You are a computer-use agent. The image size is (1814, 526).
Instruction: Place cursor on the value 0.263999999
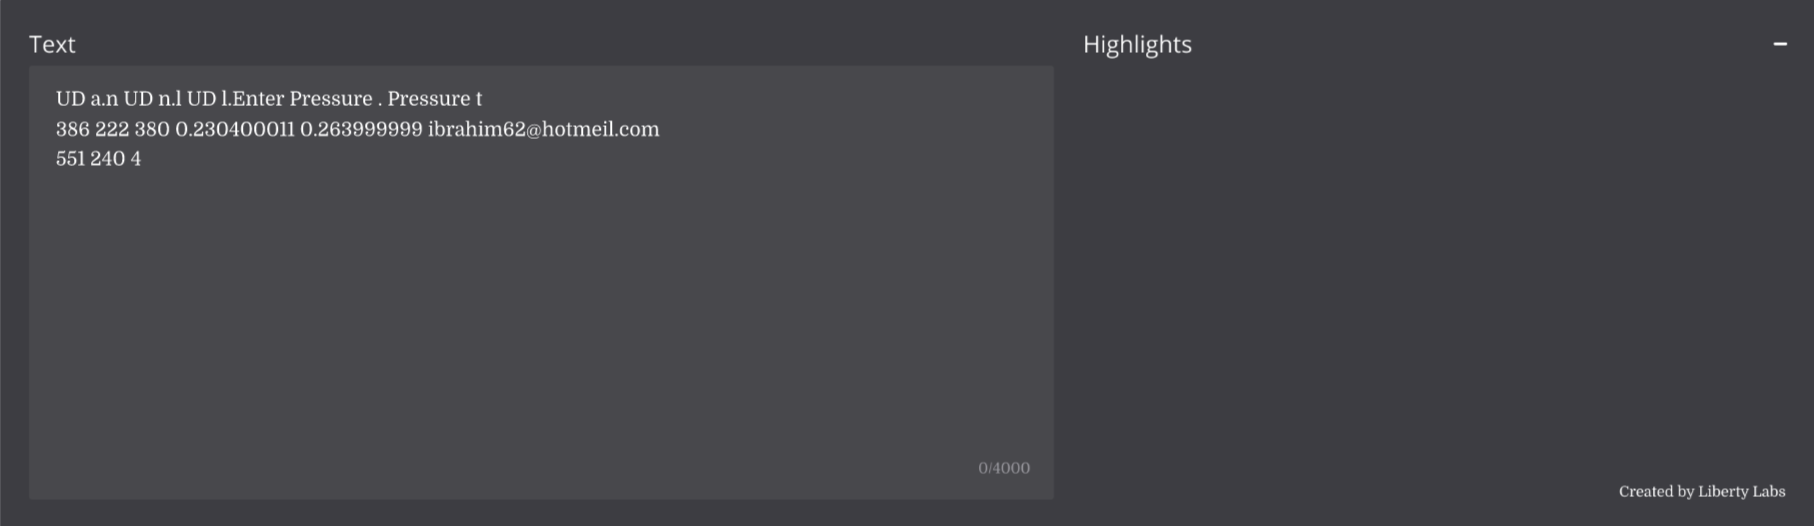pyautogui.click(x=361, y=129)
